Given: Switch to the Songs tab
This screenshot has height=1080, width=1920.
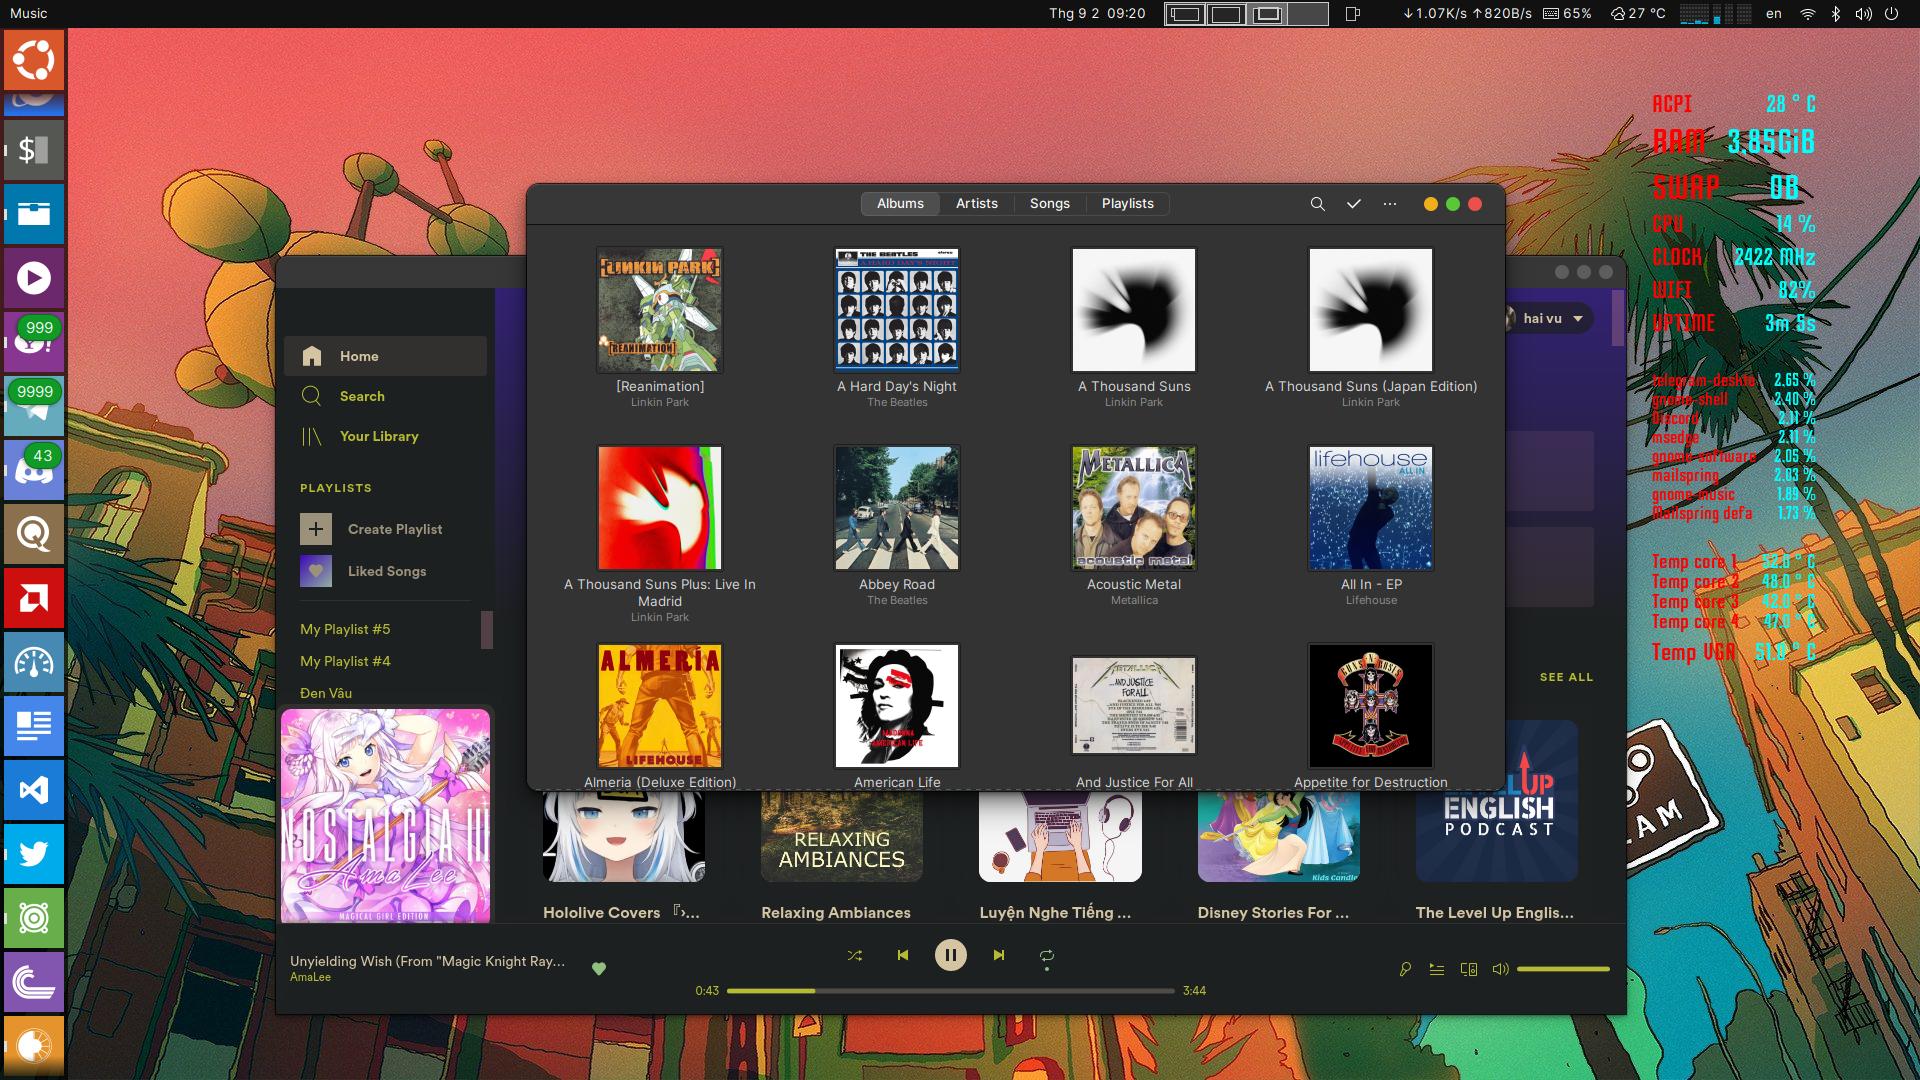Looking at the screenshot, I should tap(1050, 204).
